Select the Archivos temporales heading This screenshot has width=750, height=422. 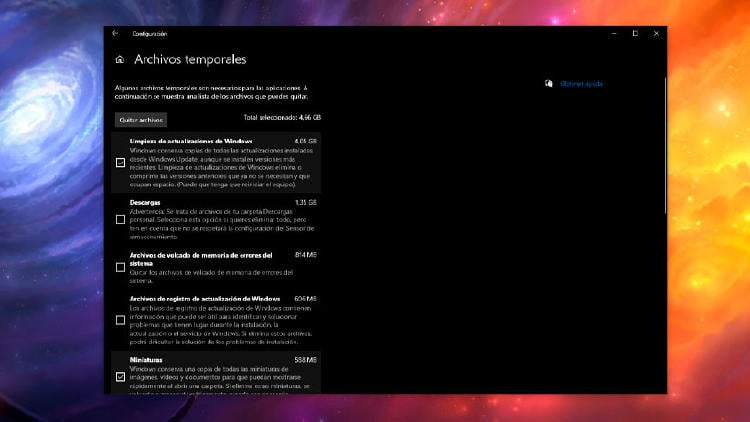point(190,59)
